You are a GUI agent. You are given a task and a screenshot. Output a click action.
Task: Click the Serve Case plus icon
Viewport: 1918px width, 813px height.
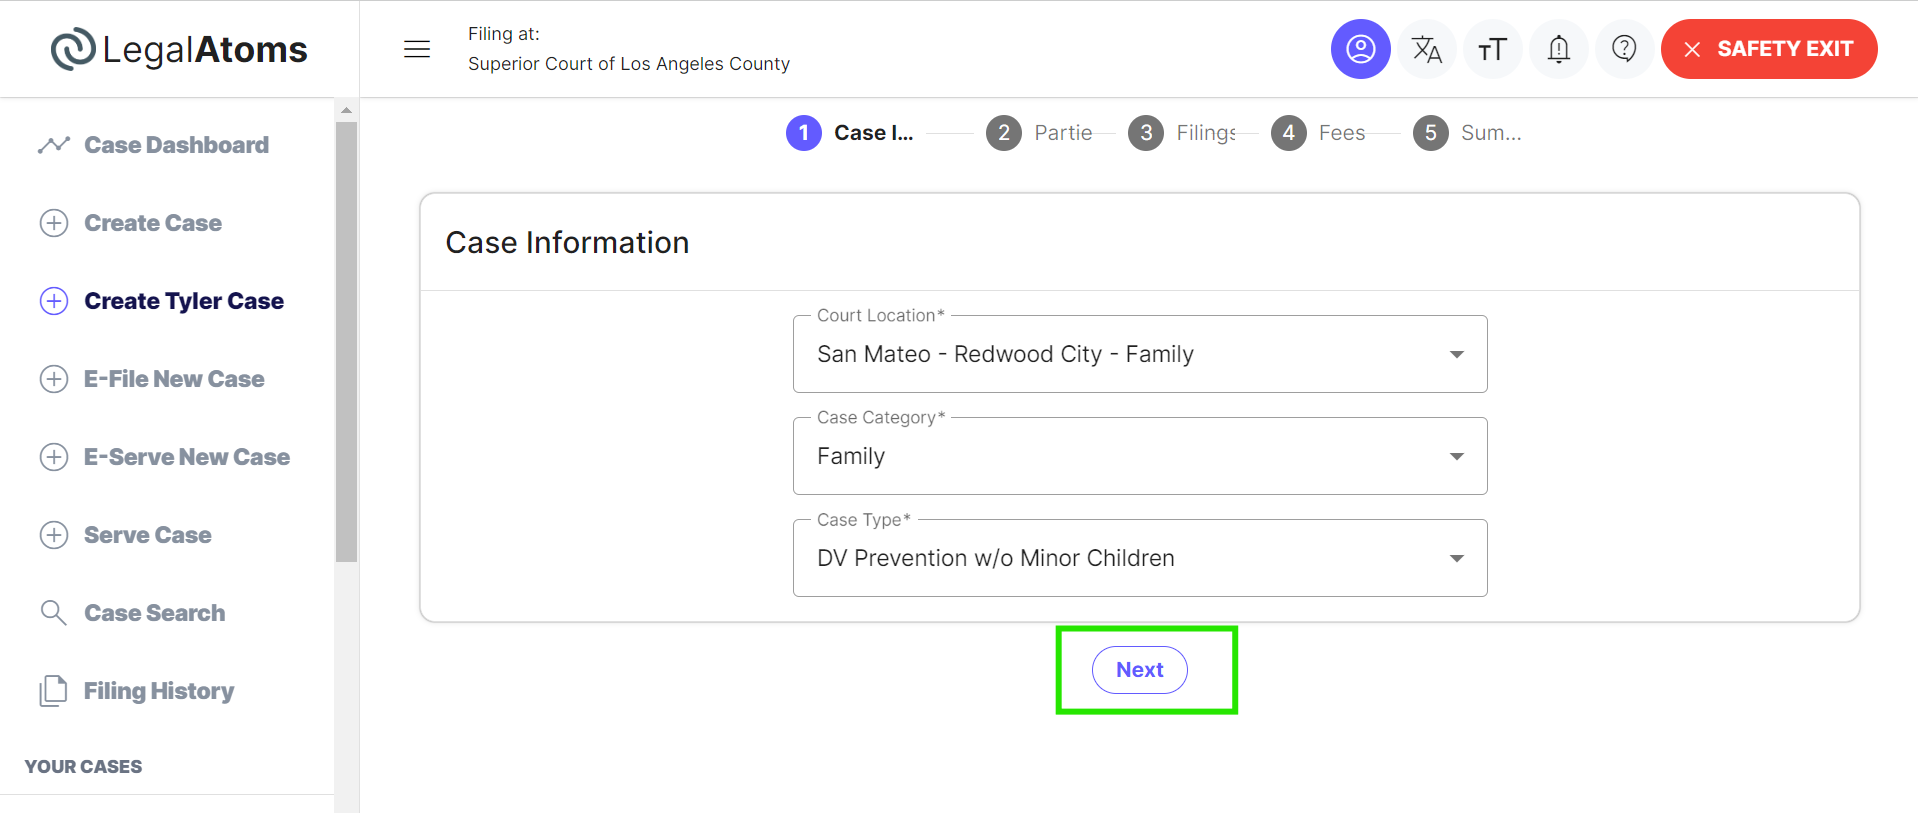pyautogui.click(x=54, y=535)
